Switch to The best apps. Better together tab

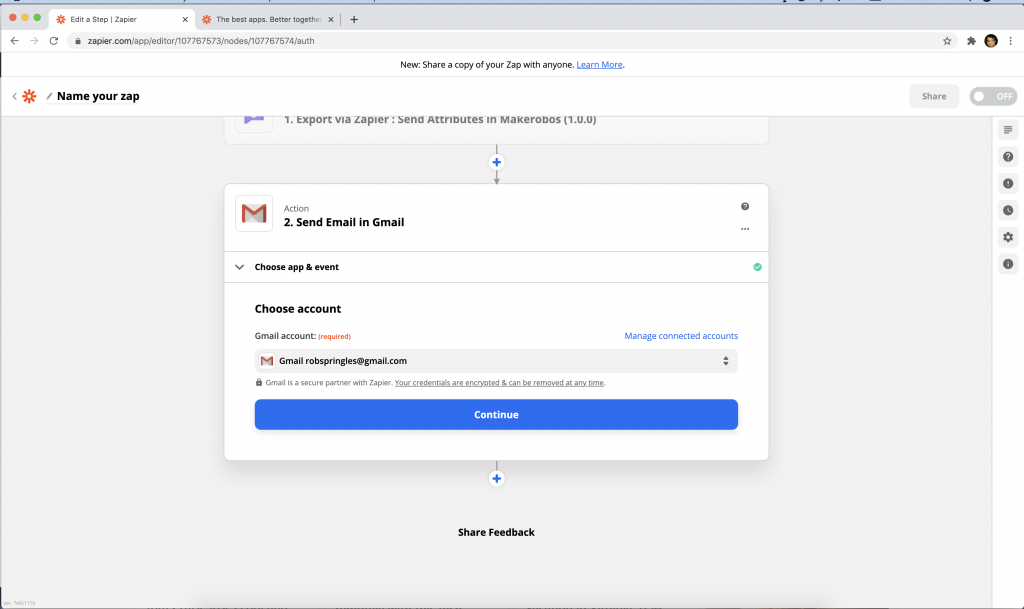point(268,20)
